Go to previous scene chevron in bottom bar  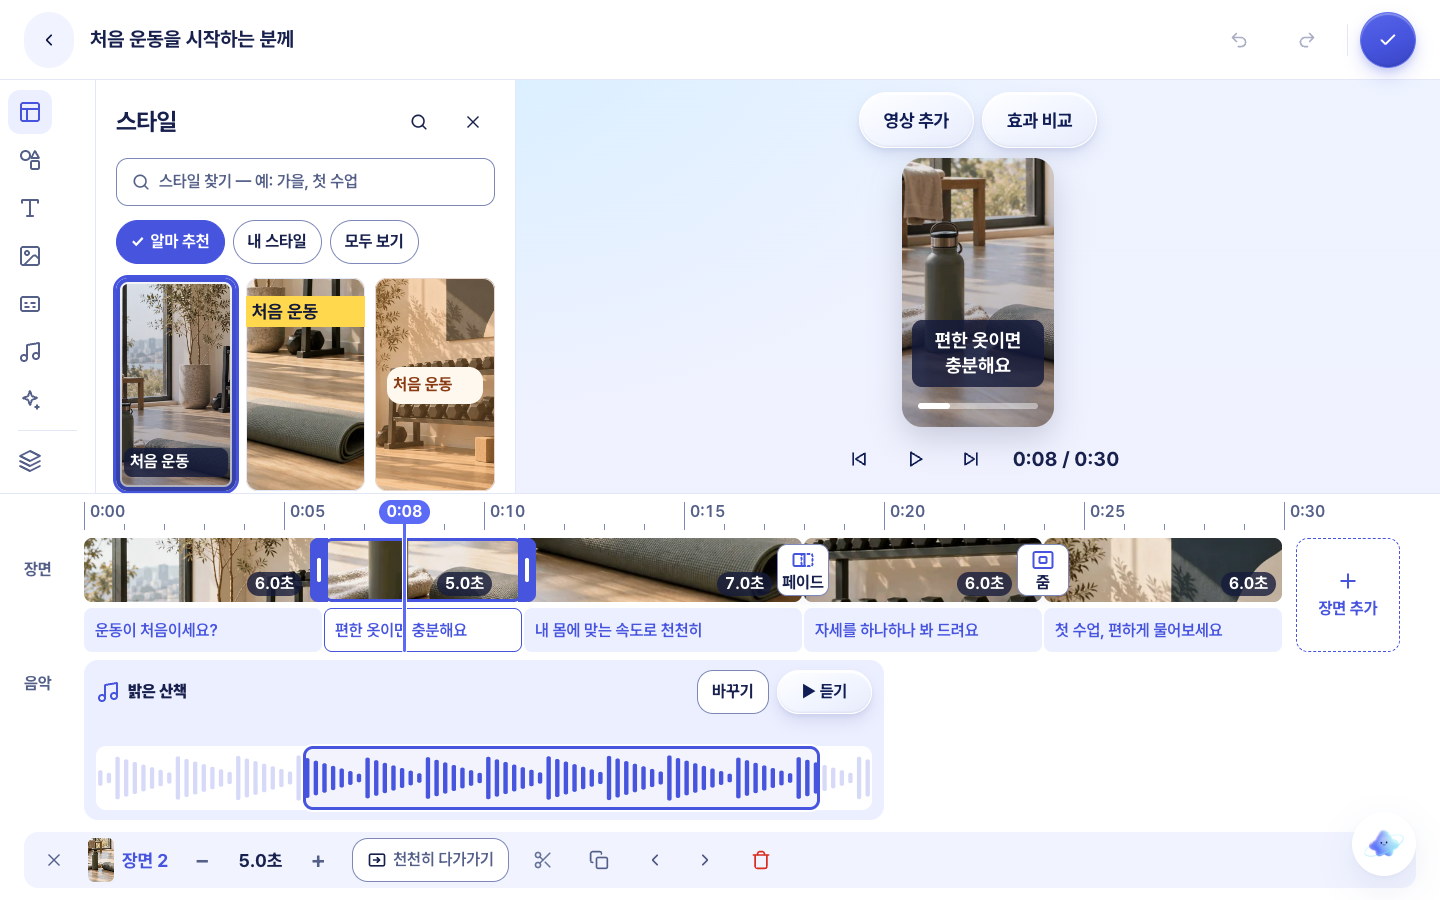[x=655, y=860]
